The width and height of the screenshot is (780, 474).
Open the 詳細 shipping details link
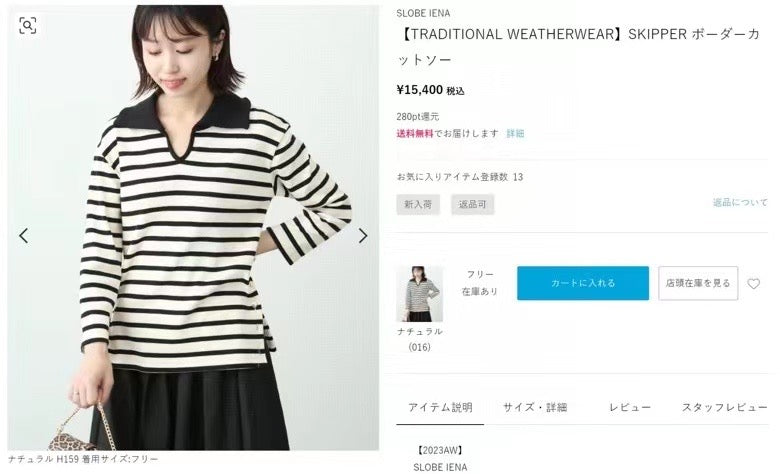click(x=515, y=133)
